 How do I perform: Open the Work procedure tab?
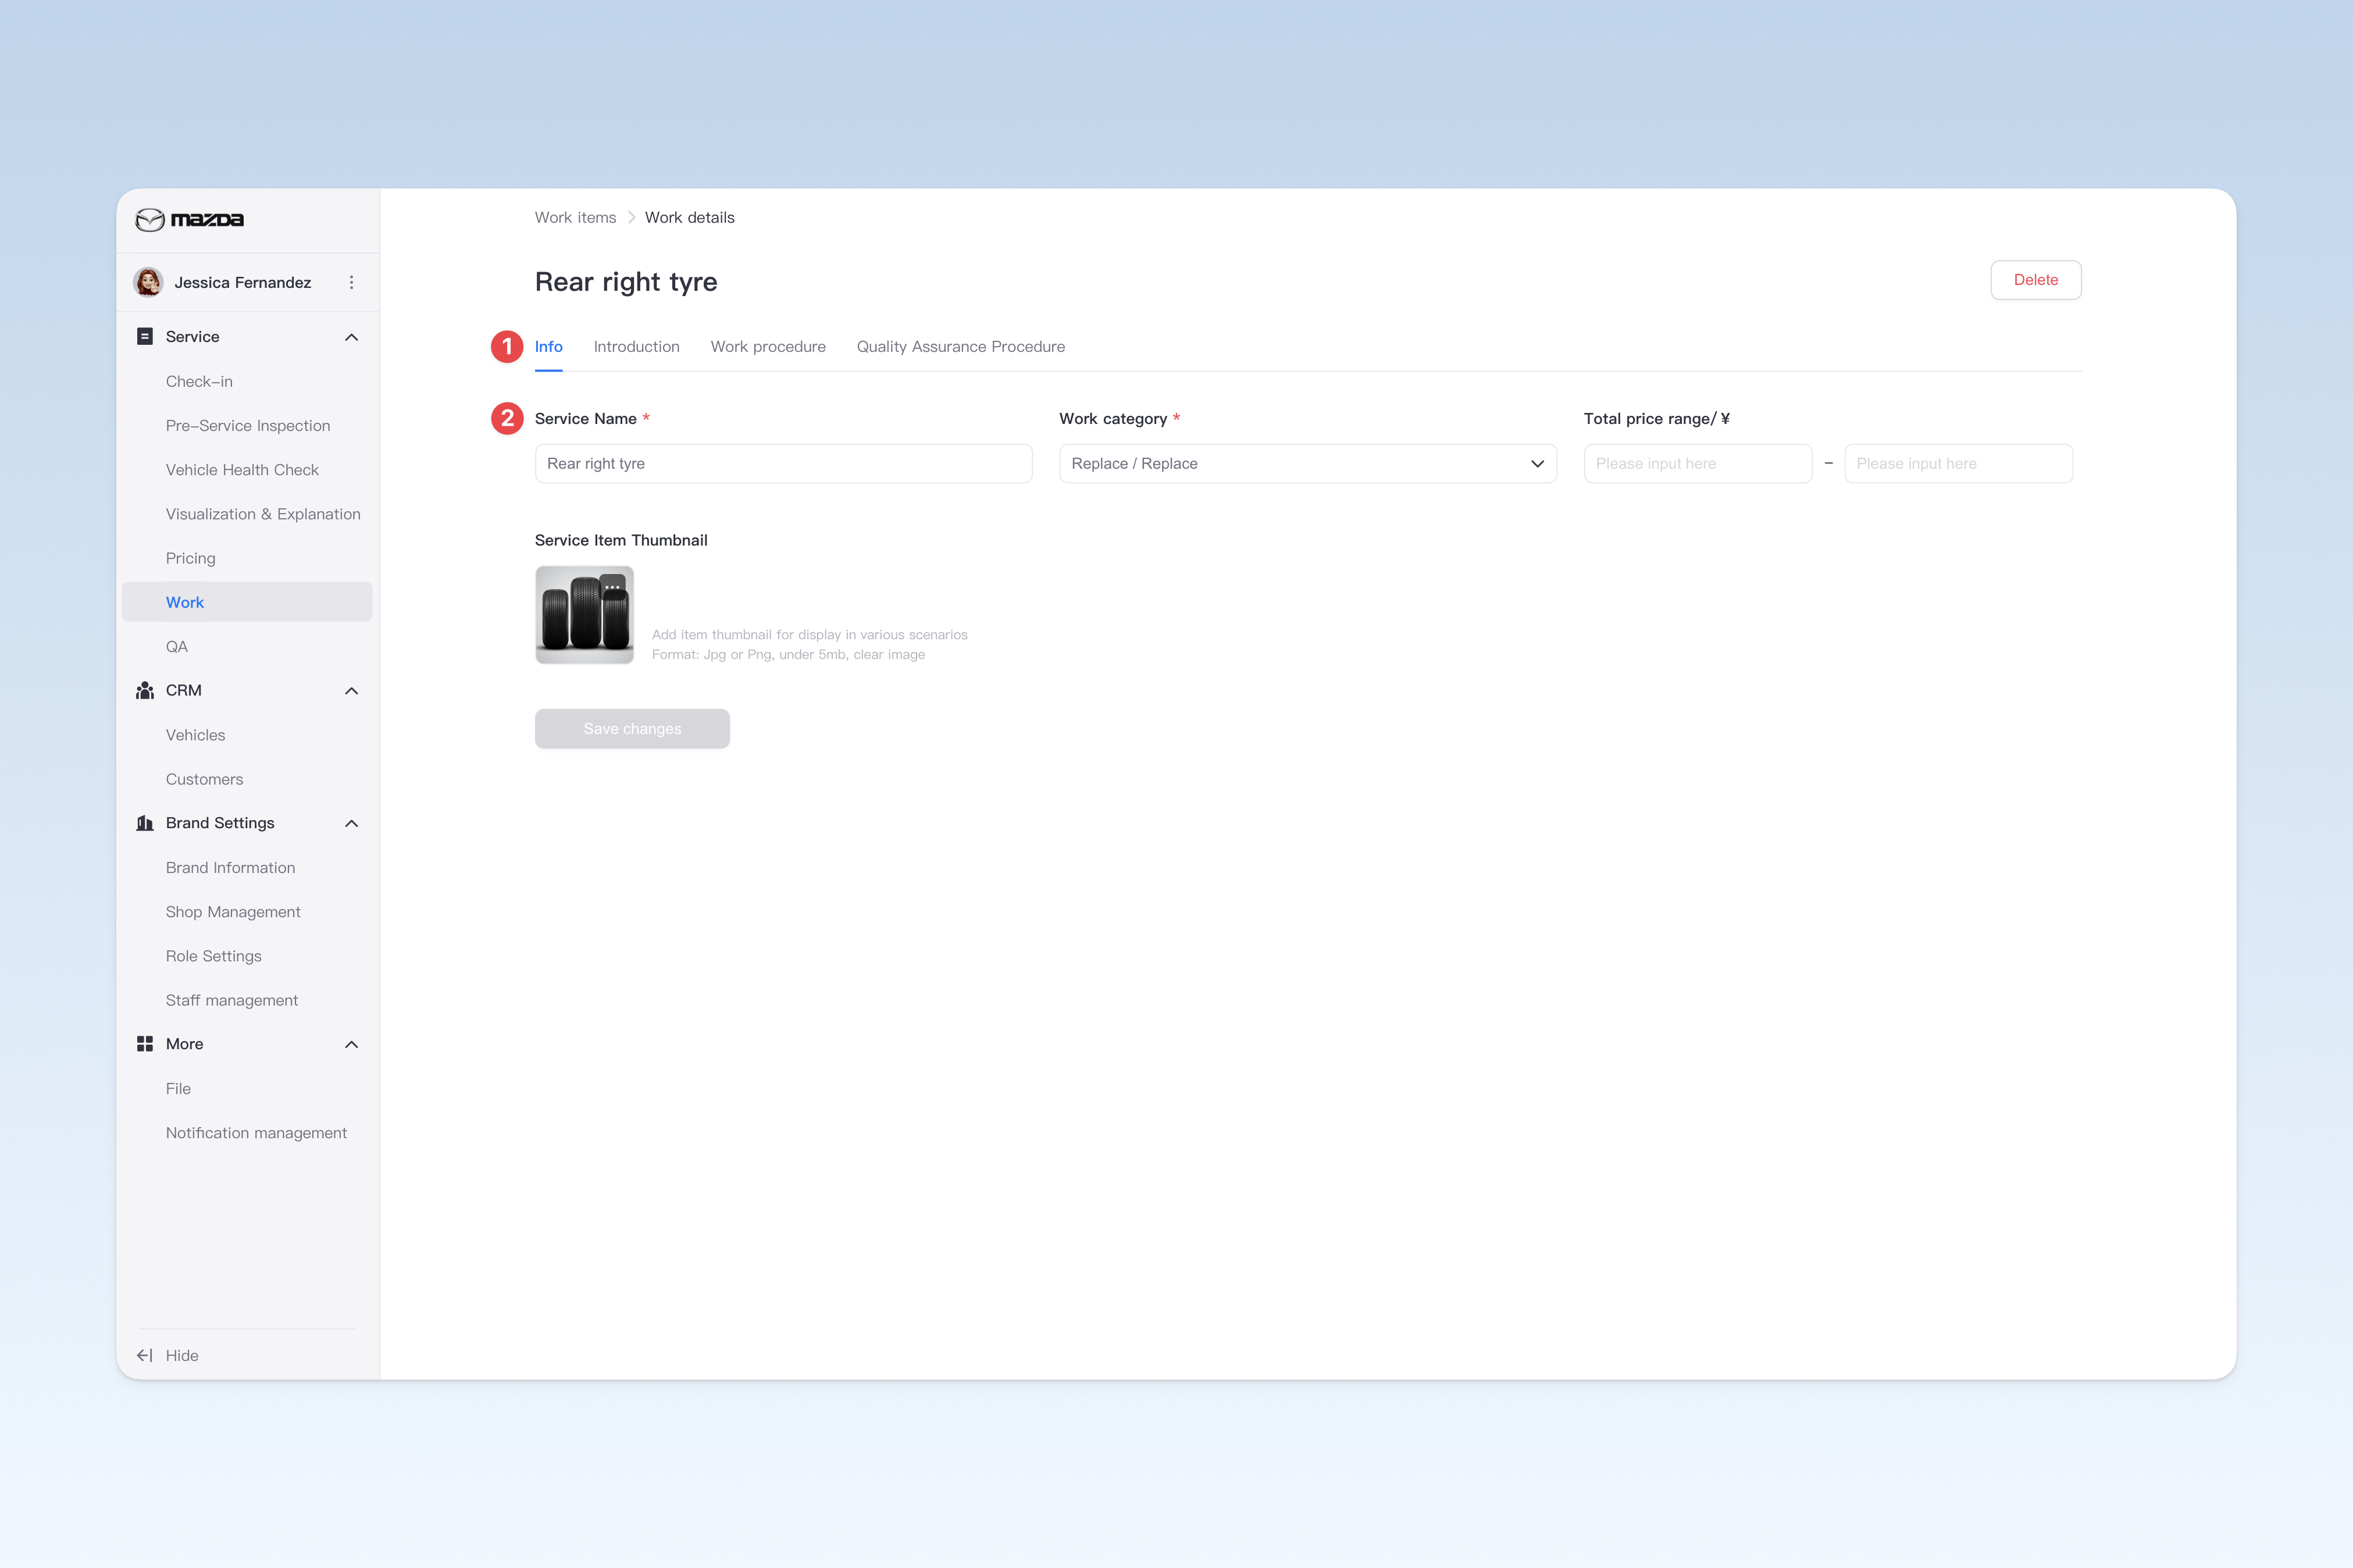pos(768,346)
